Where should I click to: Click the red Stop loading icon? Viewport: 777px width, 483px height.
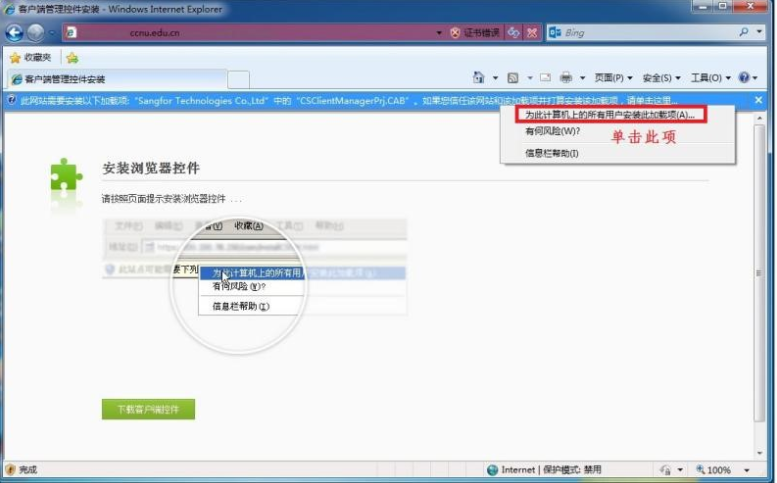[532, 33]
